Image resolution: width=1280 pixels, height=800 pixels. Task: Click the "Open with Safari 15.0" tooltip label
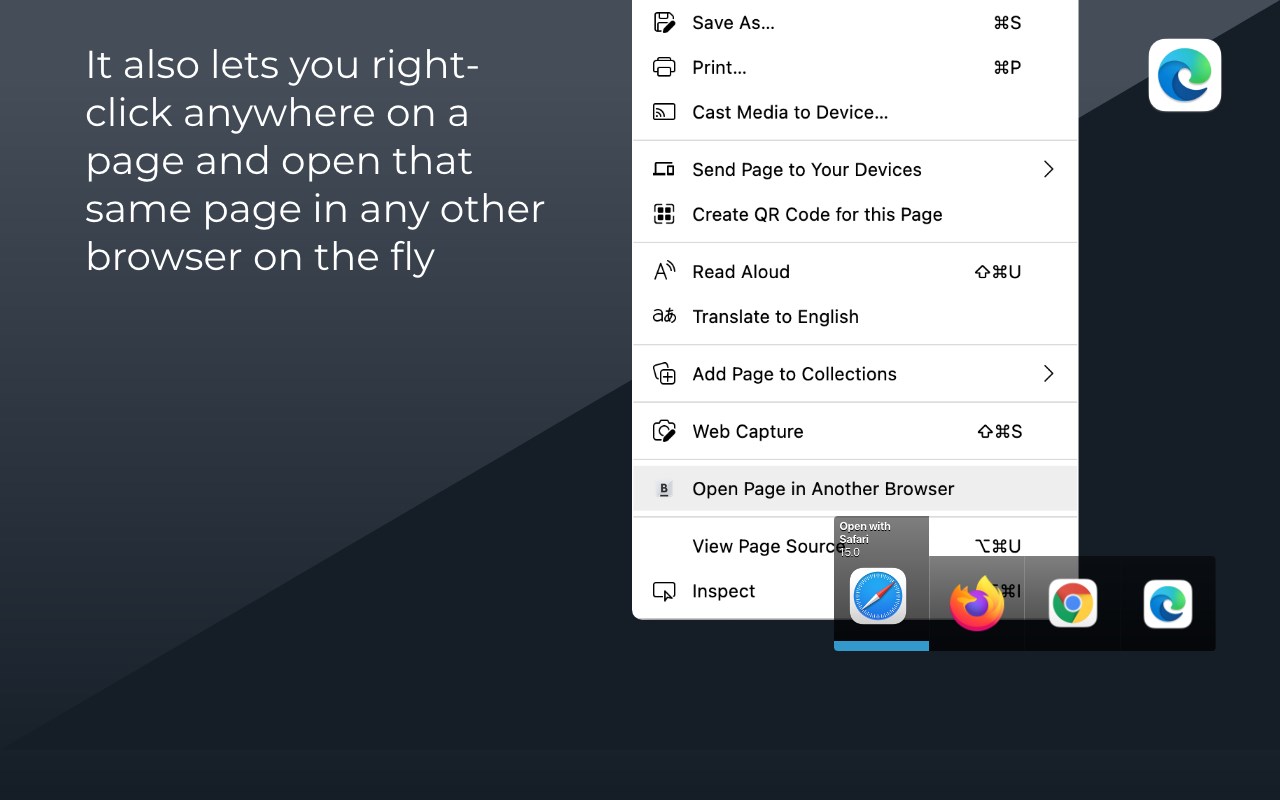tap(865, 539)
